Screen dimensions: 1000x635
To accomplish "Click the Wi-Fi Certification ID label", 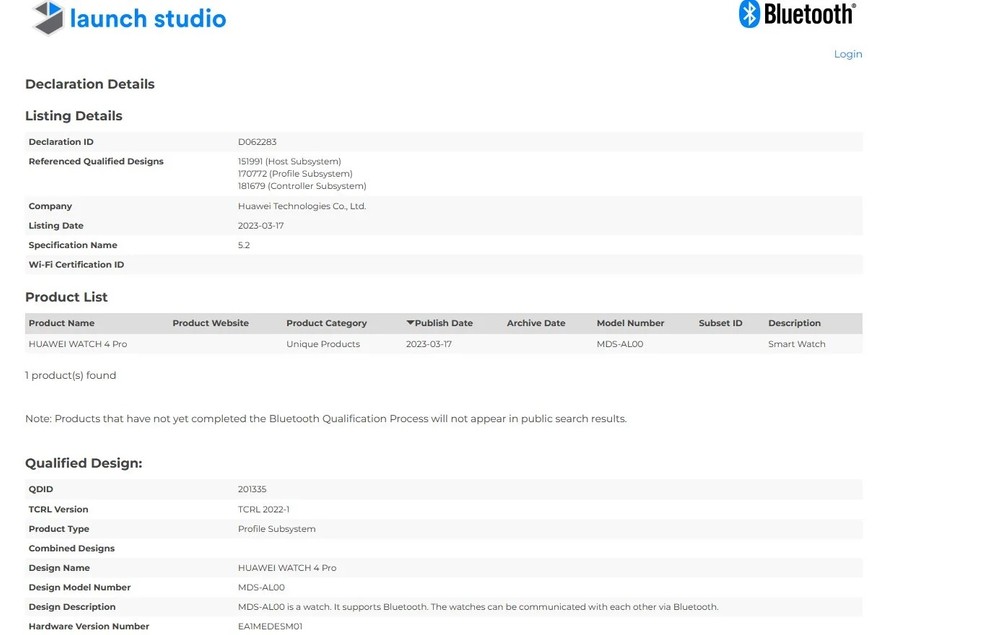I will (x=76, y=265).
